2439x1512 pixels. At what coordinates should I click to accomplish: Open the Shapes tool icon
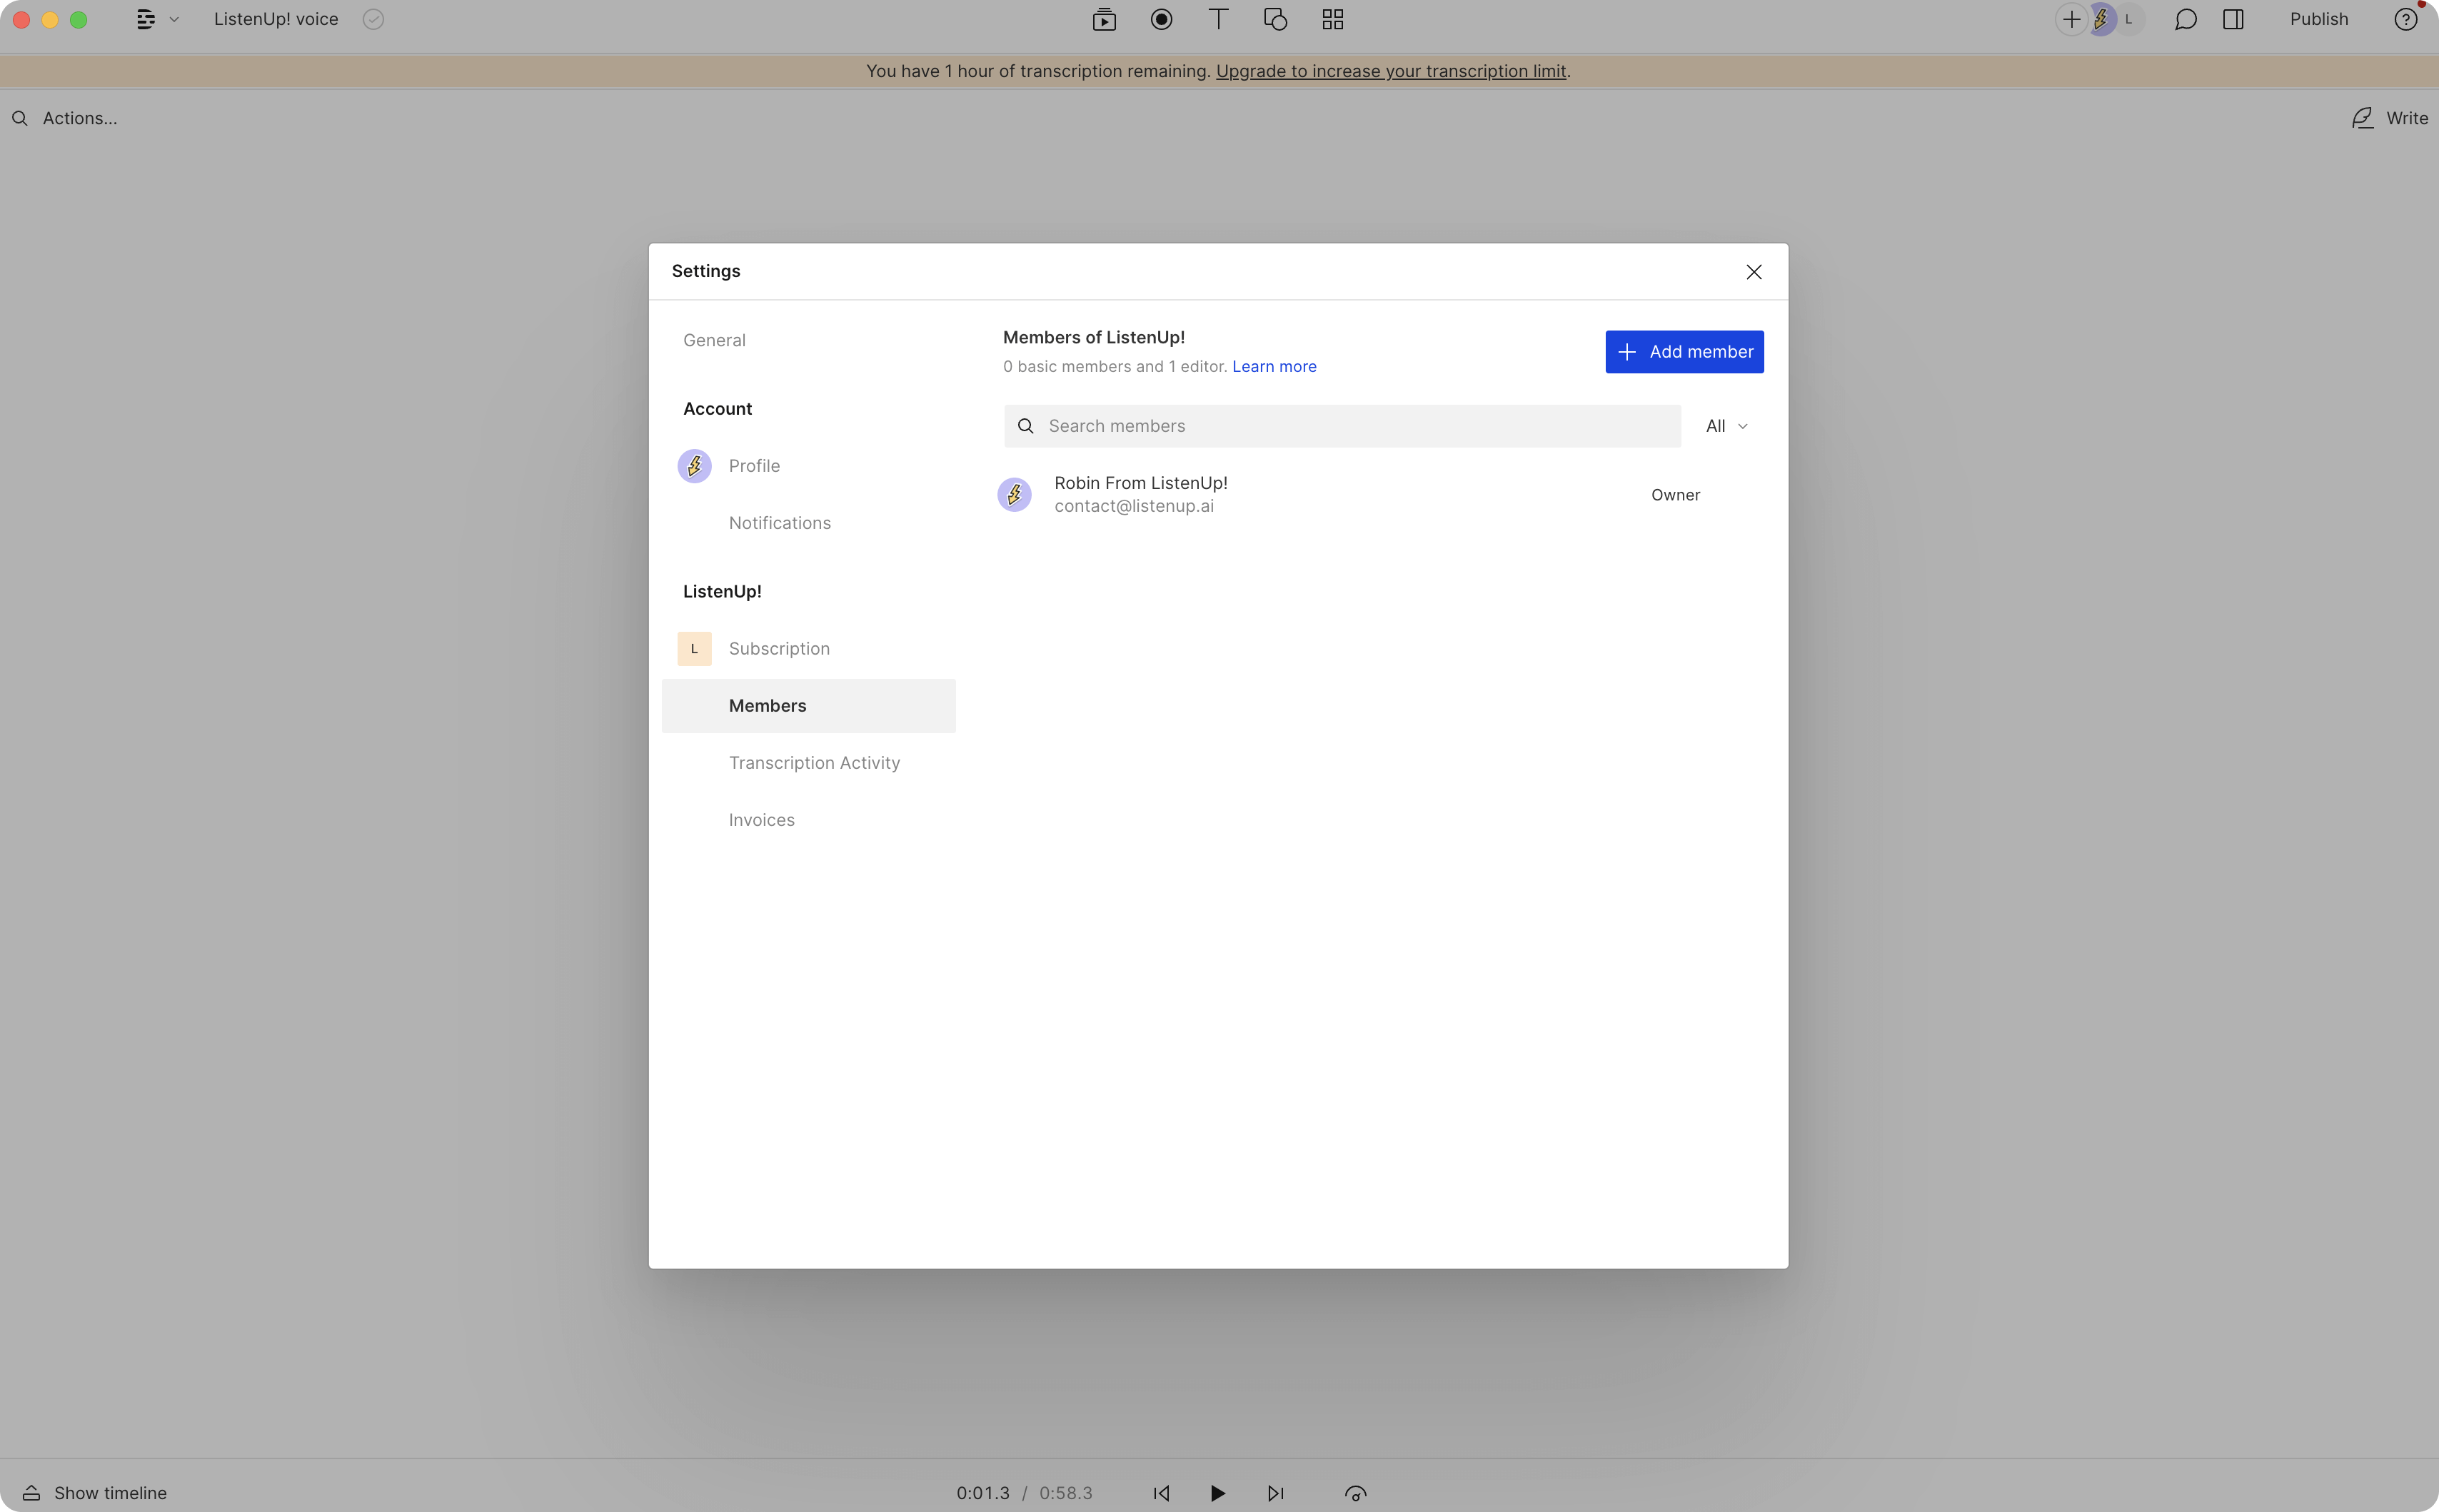(x=1275, y=19)
